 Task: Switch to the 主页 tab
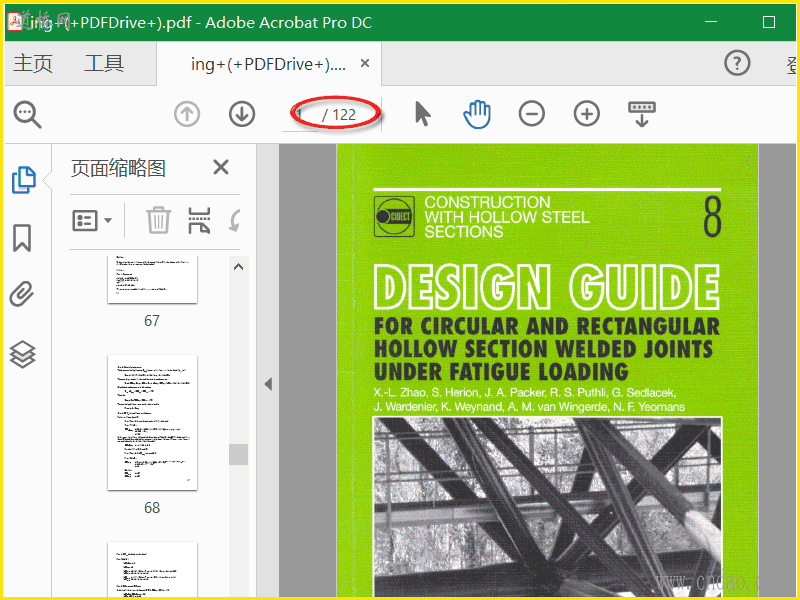point(33,63)
